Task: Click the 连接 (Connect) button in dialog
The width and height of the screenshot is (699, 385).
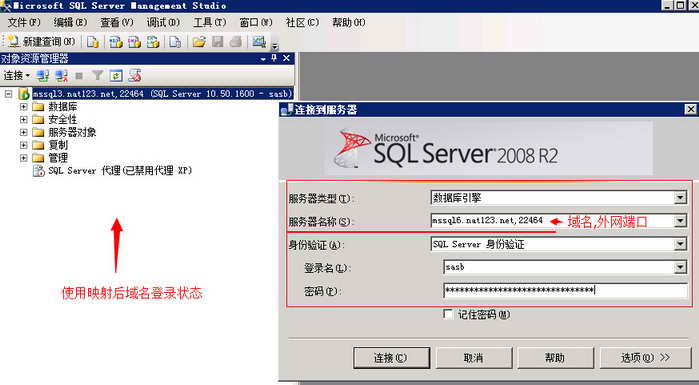Action: pos(391,358)
